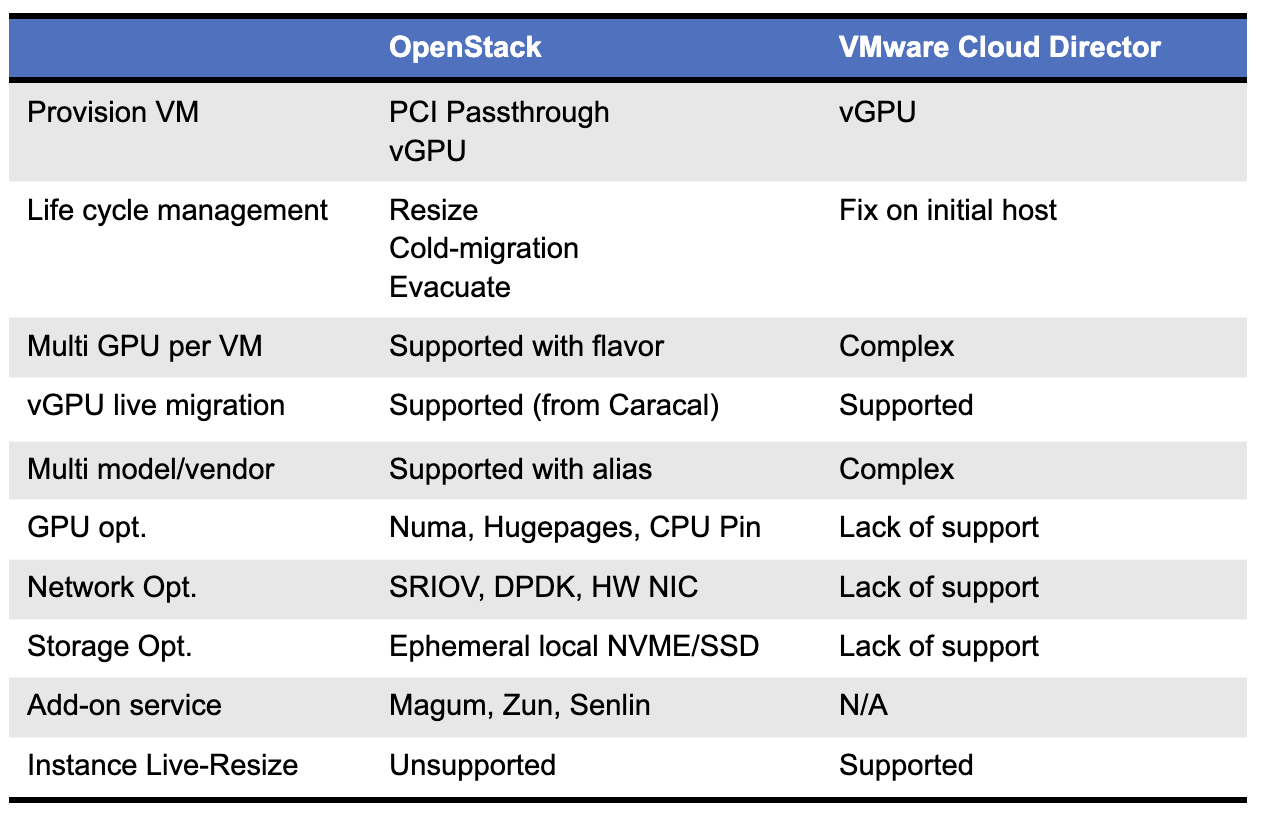Select the Provision VM row label
This screenshot has height=814, width=1266.
pos(113,111)
